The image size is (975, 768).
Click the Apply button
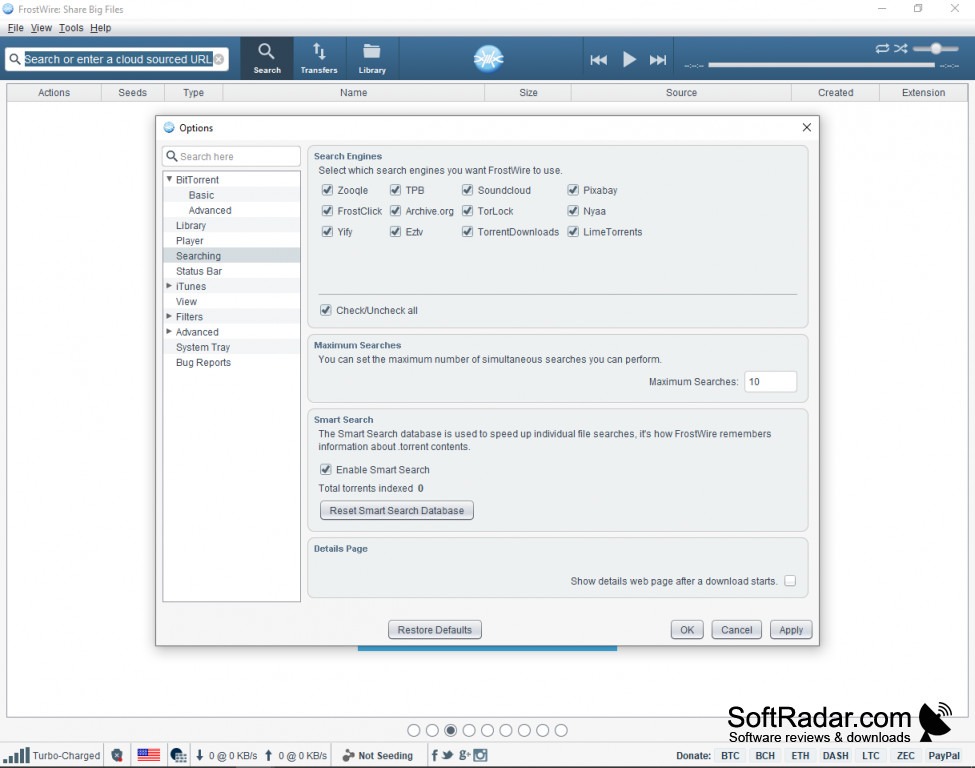[x=791, y=629]
